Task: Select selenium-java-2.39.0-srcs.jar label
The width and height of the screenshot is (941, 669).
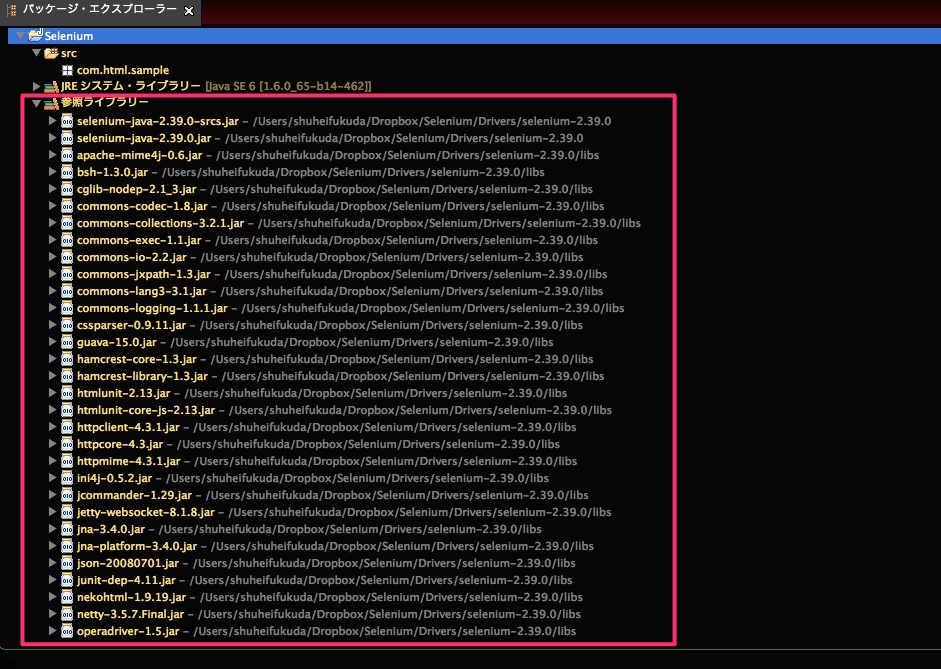Action: coord(158,121)
